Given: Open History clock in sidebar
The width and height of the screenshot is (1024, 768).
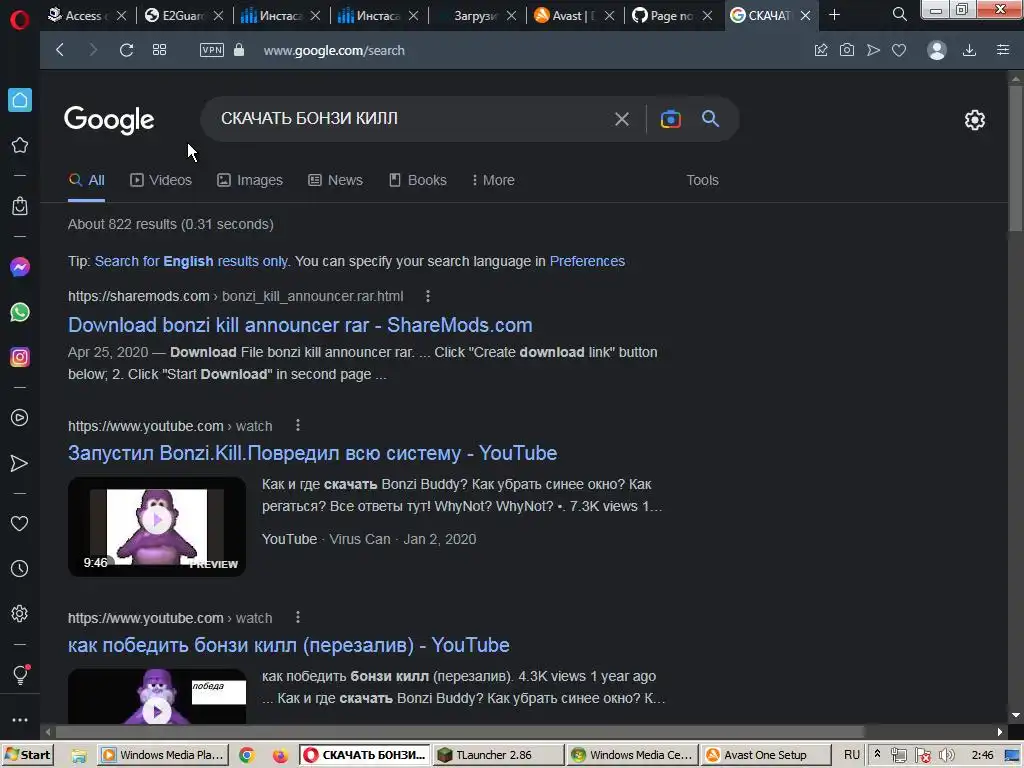Looking at the screenshot, I should tap(20, 568).
